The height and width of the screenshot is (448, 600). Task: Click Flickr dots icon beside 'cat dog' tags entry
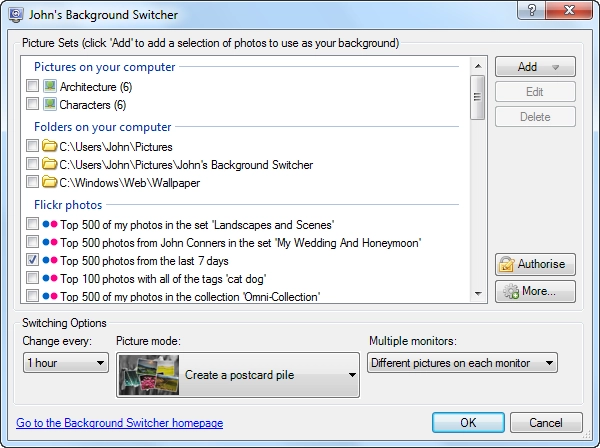point(50,278)
